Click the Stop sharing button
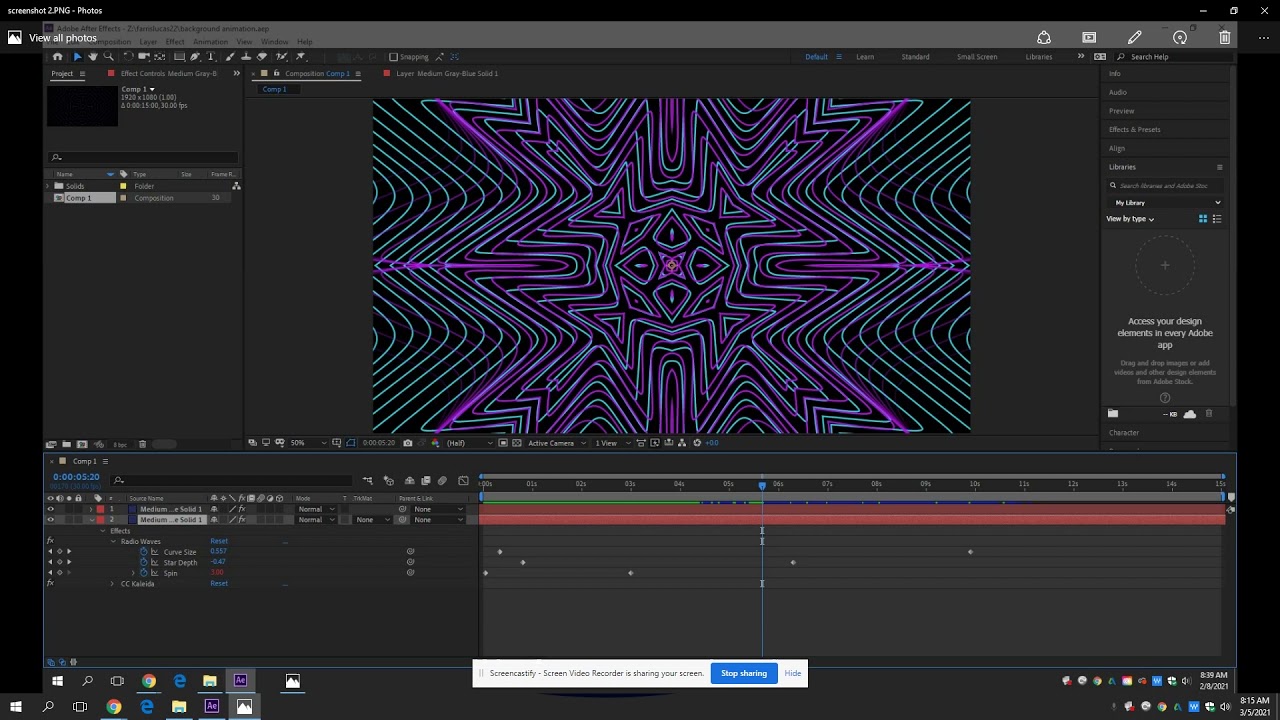 click(743, 673)
